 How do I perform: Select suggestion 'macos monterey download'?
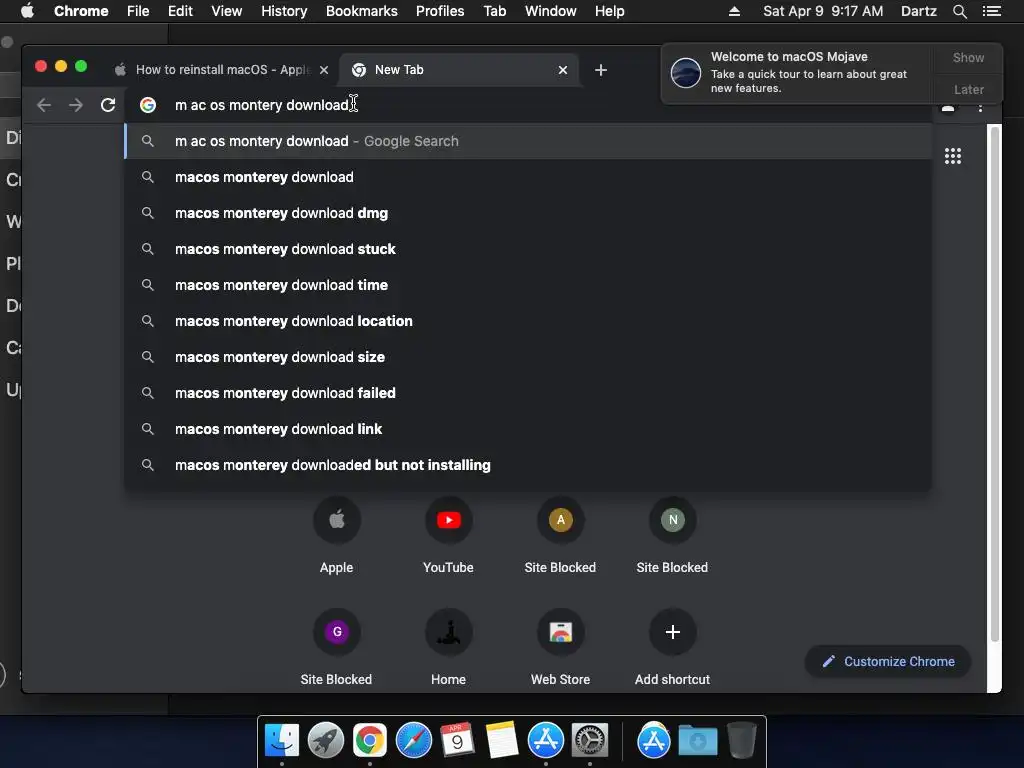pos(528,177)
